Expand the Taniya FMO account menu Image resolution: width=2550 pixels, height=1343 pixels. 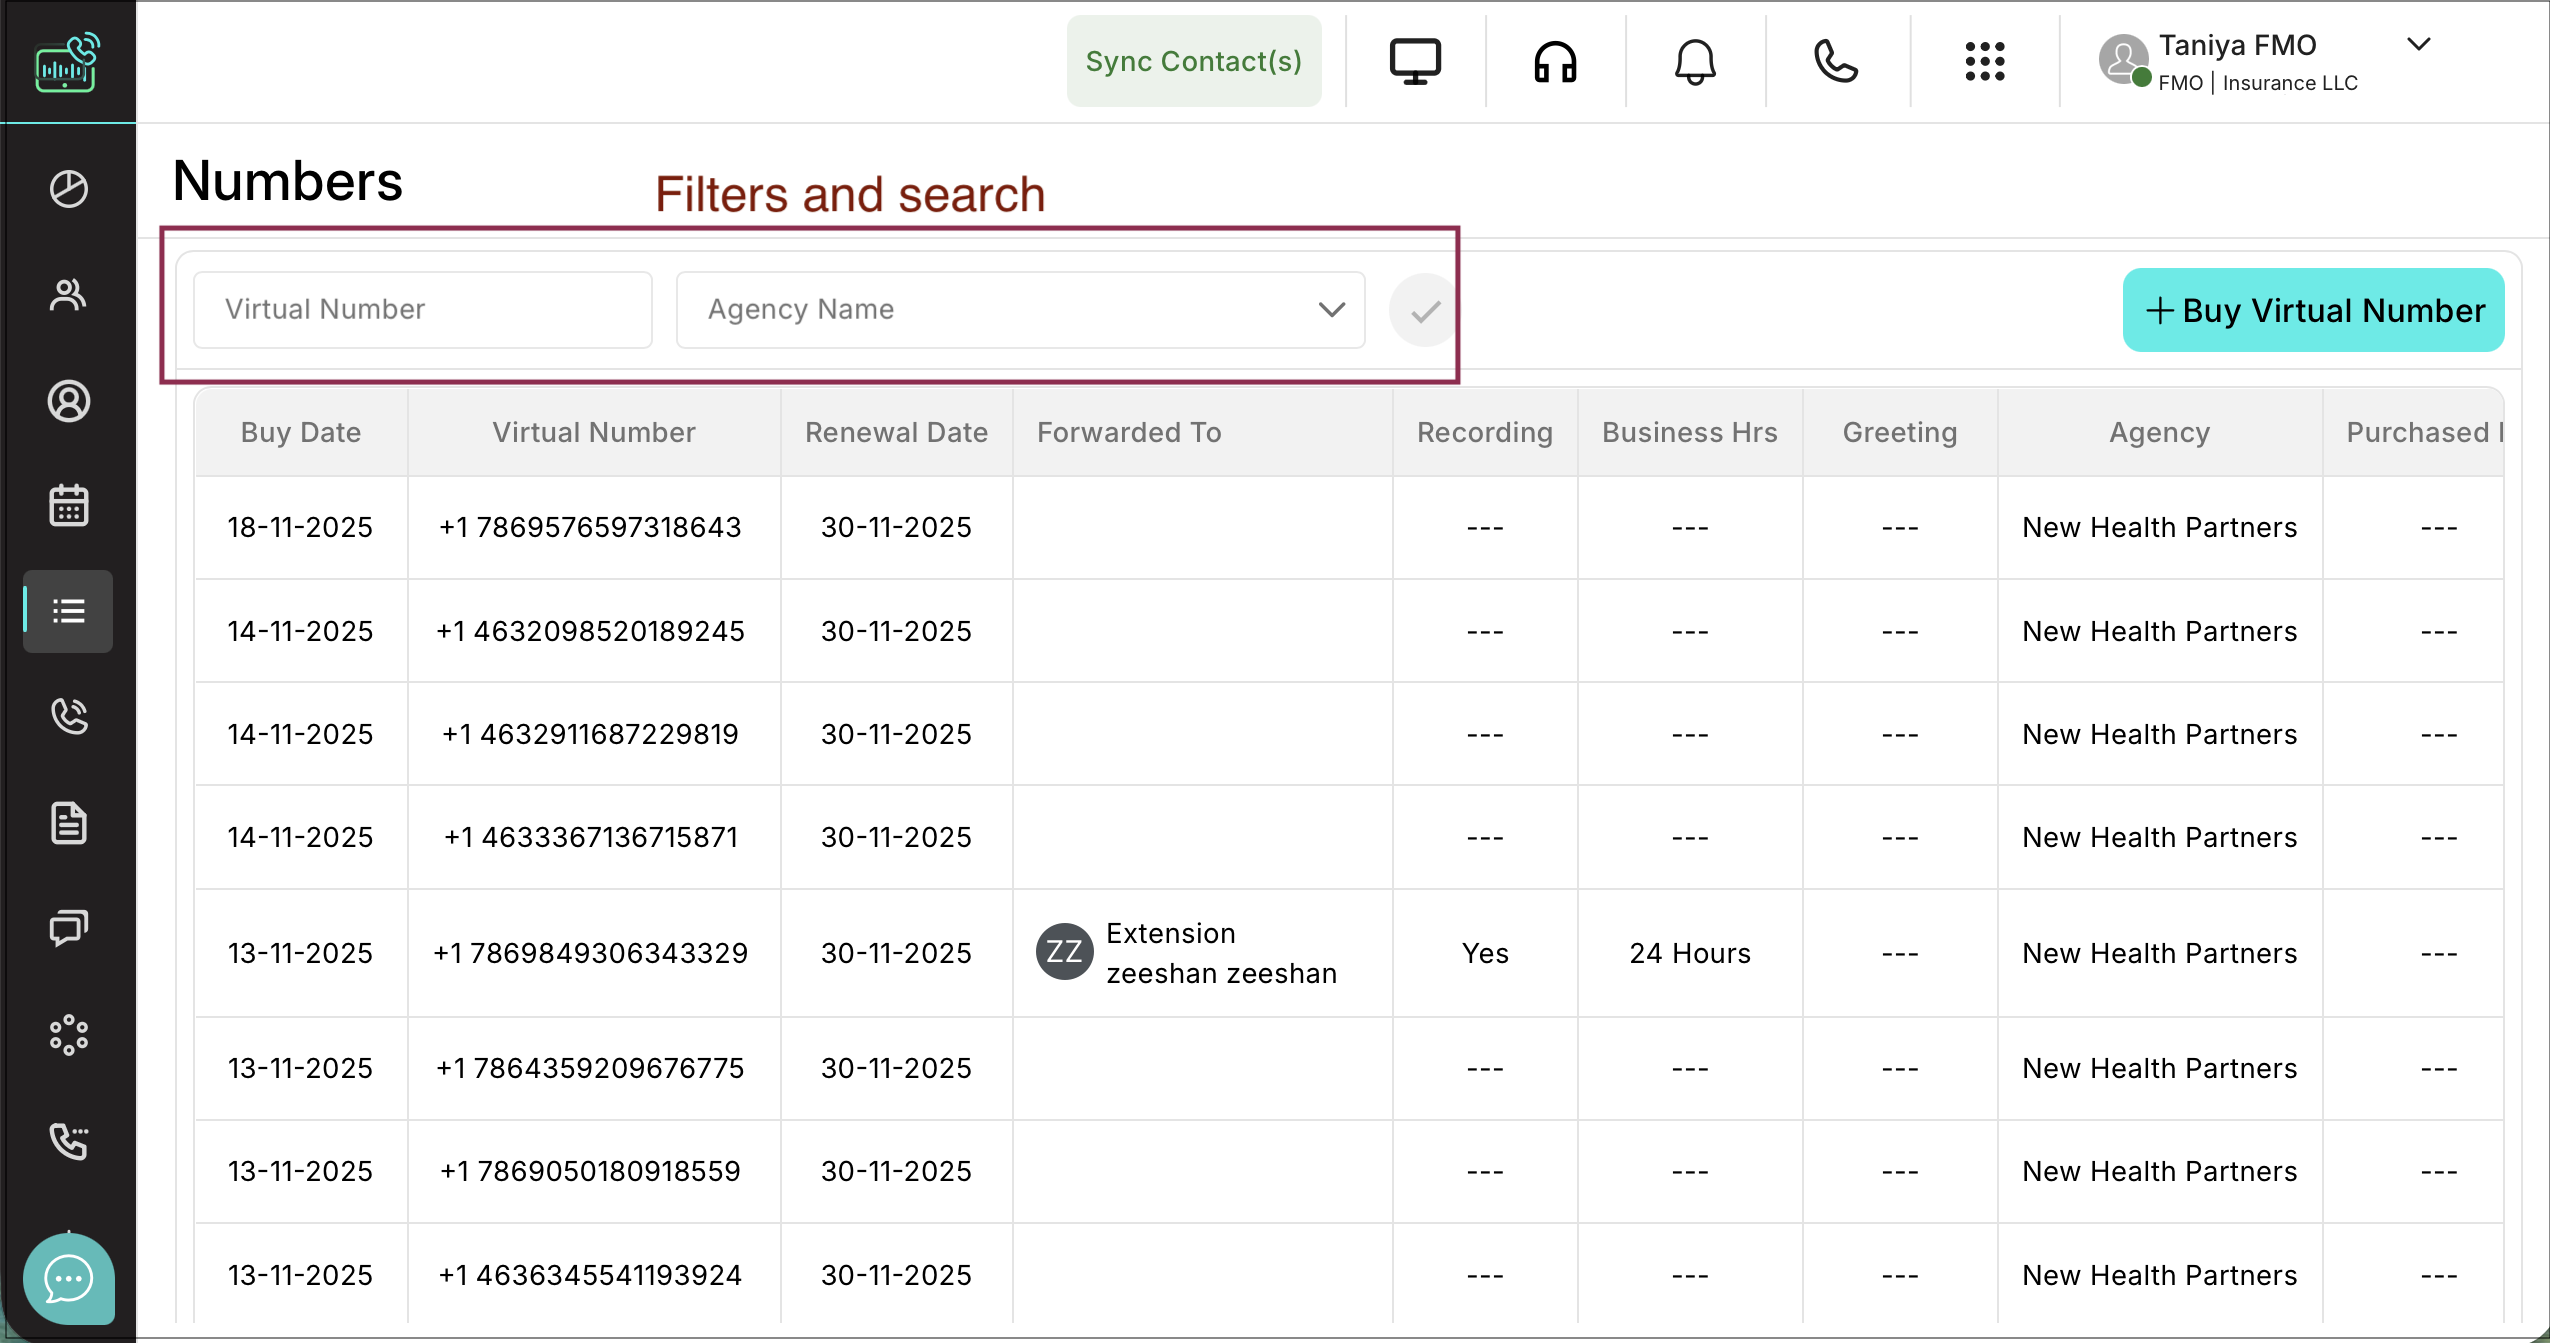pos(2417,44)
